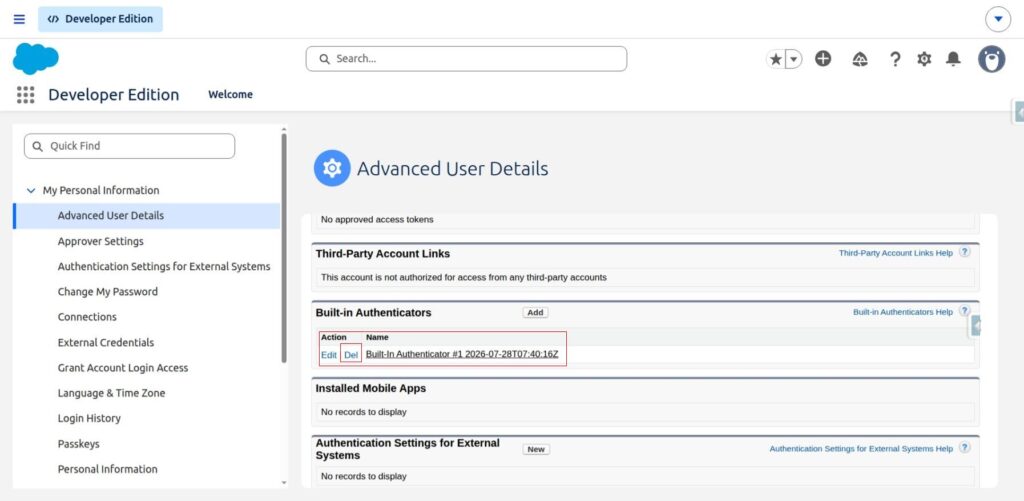Click the Developer Edition code tab
Viewport: 1024px width, 501px height.
(100, 19)
